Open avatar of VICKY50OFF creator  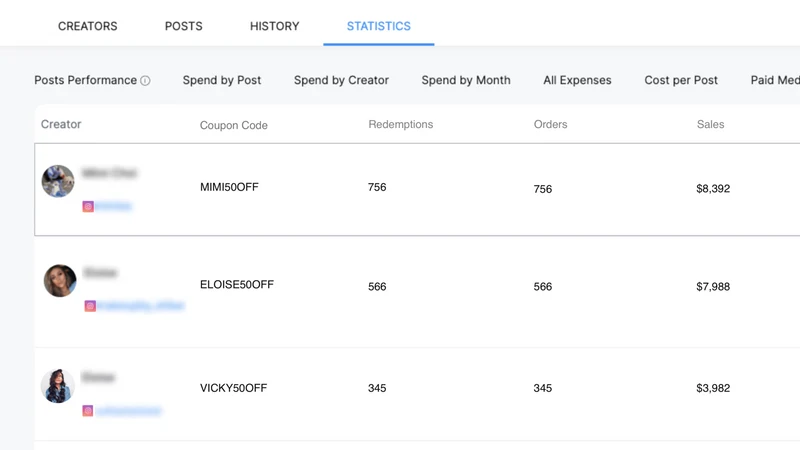58,386
